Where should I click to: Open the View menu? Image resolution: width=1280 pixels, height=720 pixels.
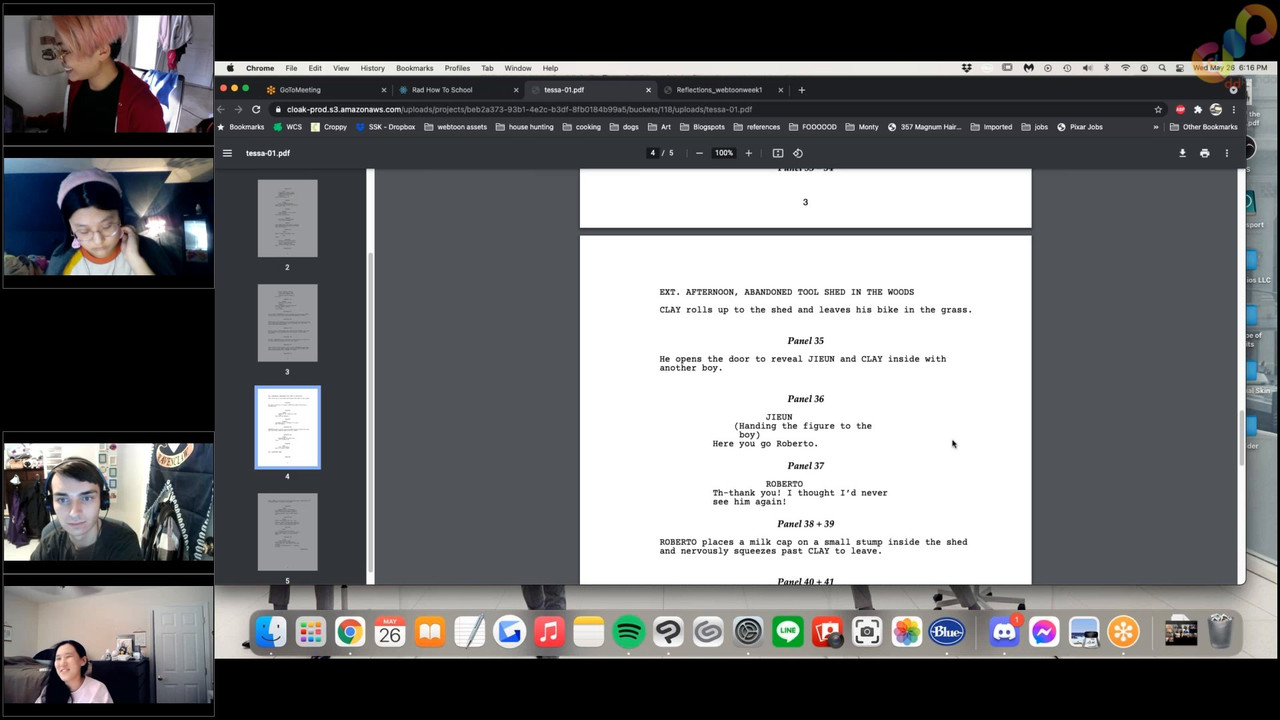click(341, 68)
